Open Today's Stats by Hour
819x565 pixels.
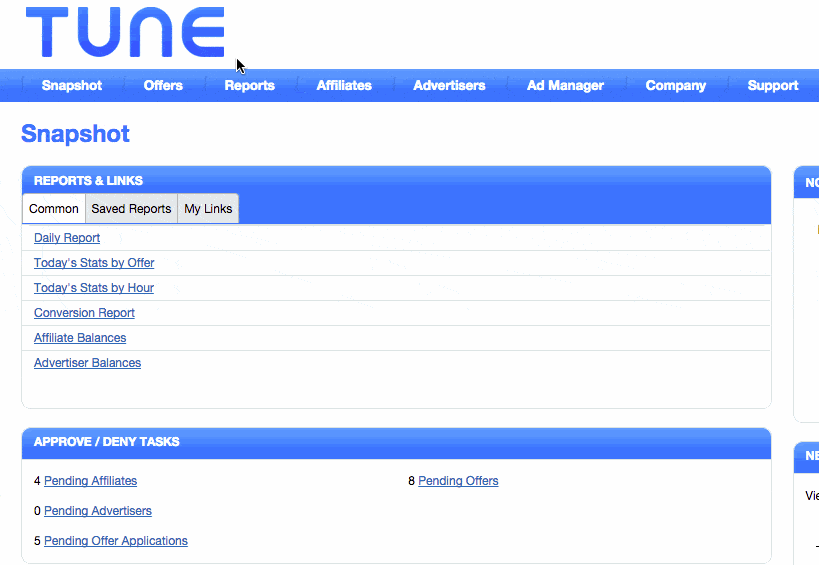click(x=93, y=288)
